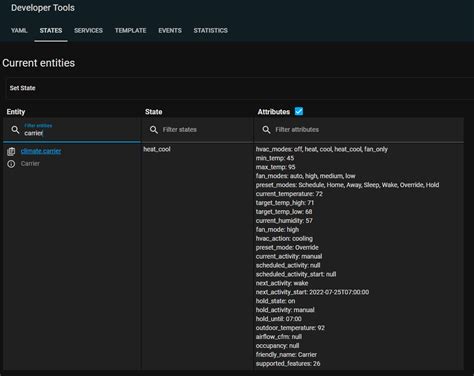Click the Carrier friendly name text
The image size is (474, 376).
30,164
